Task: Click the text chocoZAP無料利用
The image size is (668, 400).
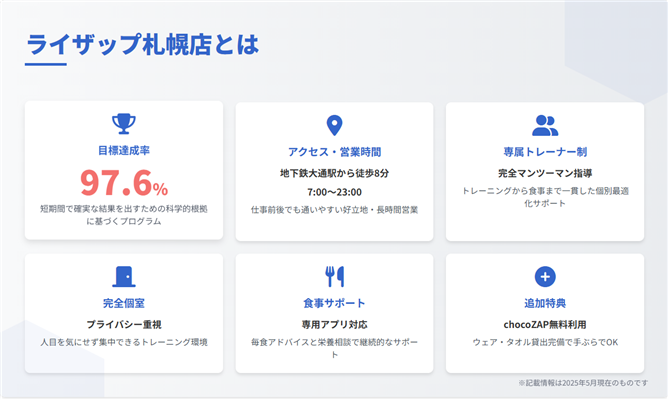Action: [x=545, y=325]
